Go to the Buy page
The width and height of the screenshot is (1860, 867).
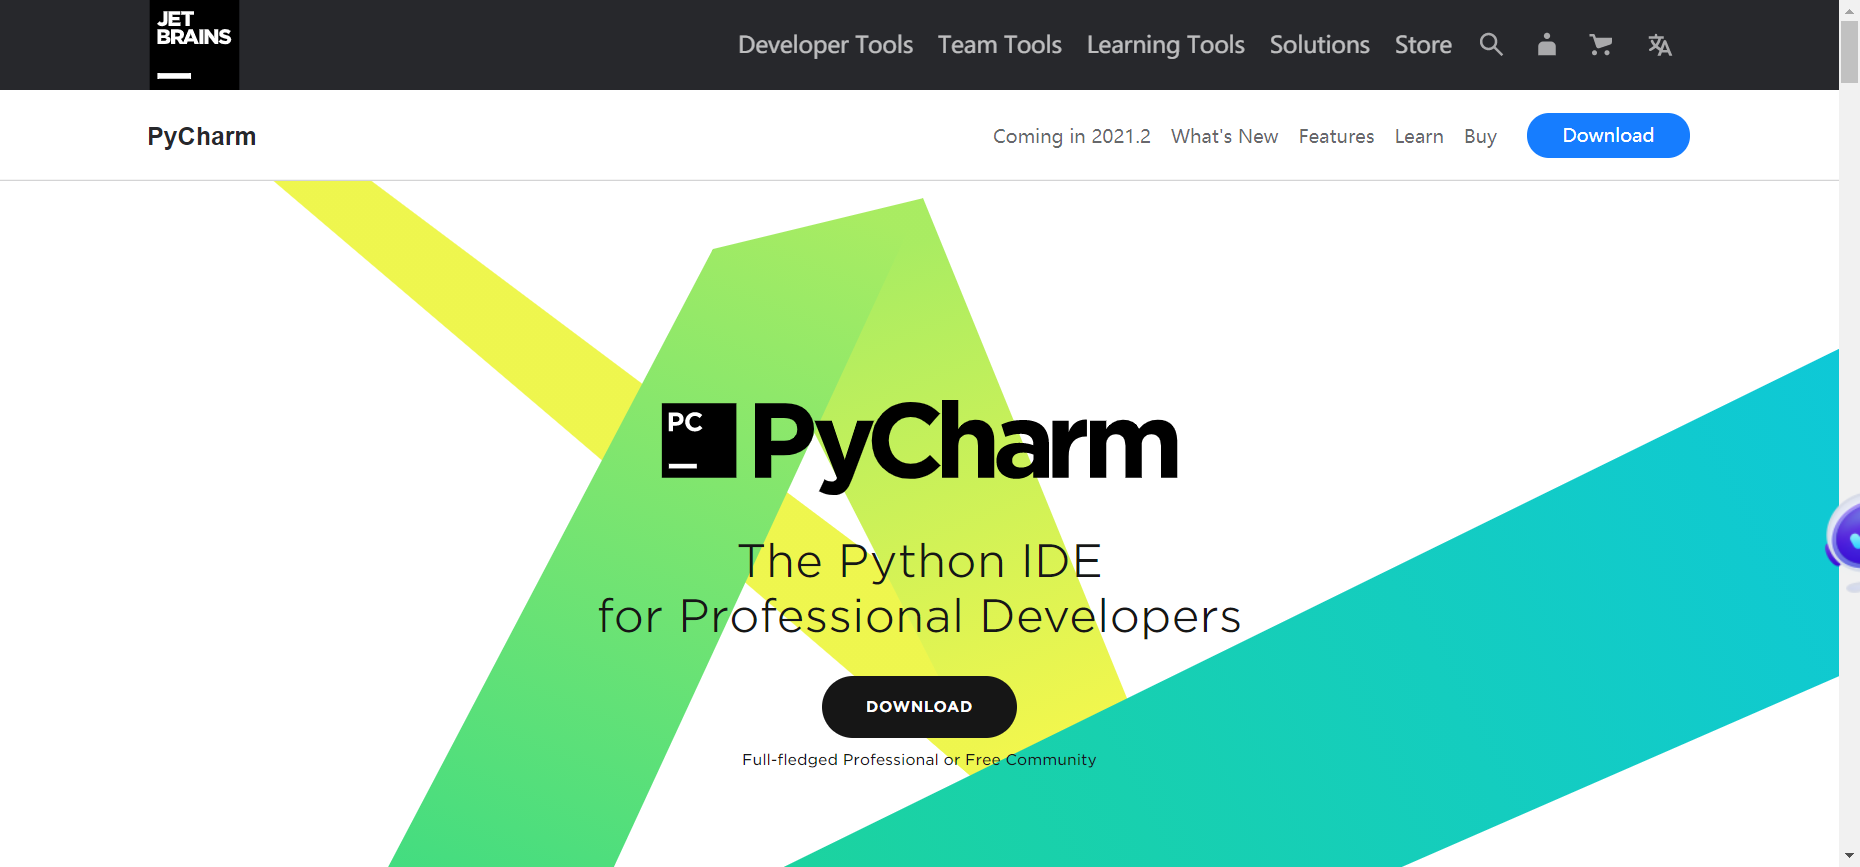1480,136
